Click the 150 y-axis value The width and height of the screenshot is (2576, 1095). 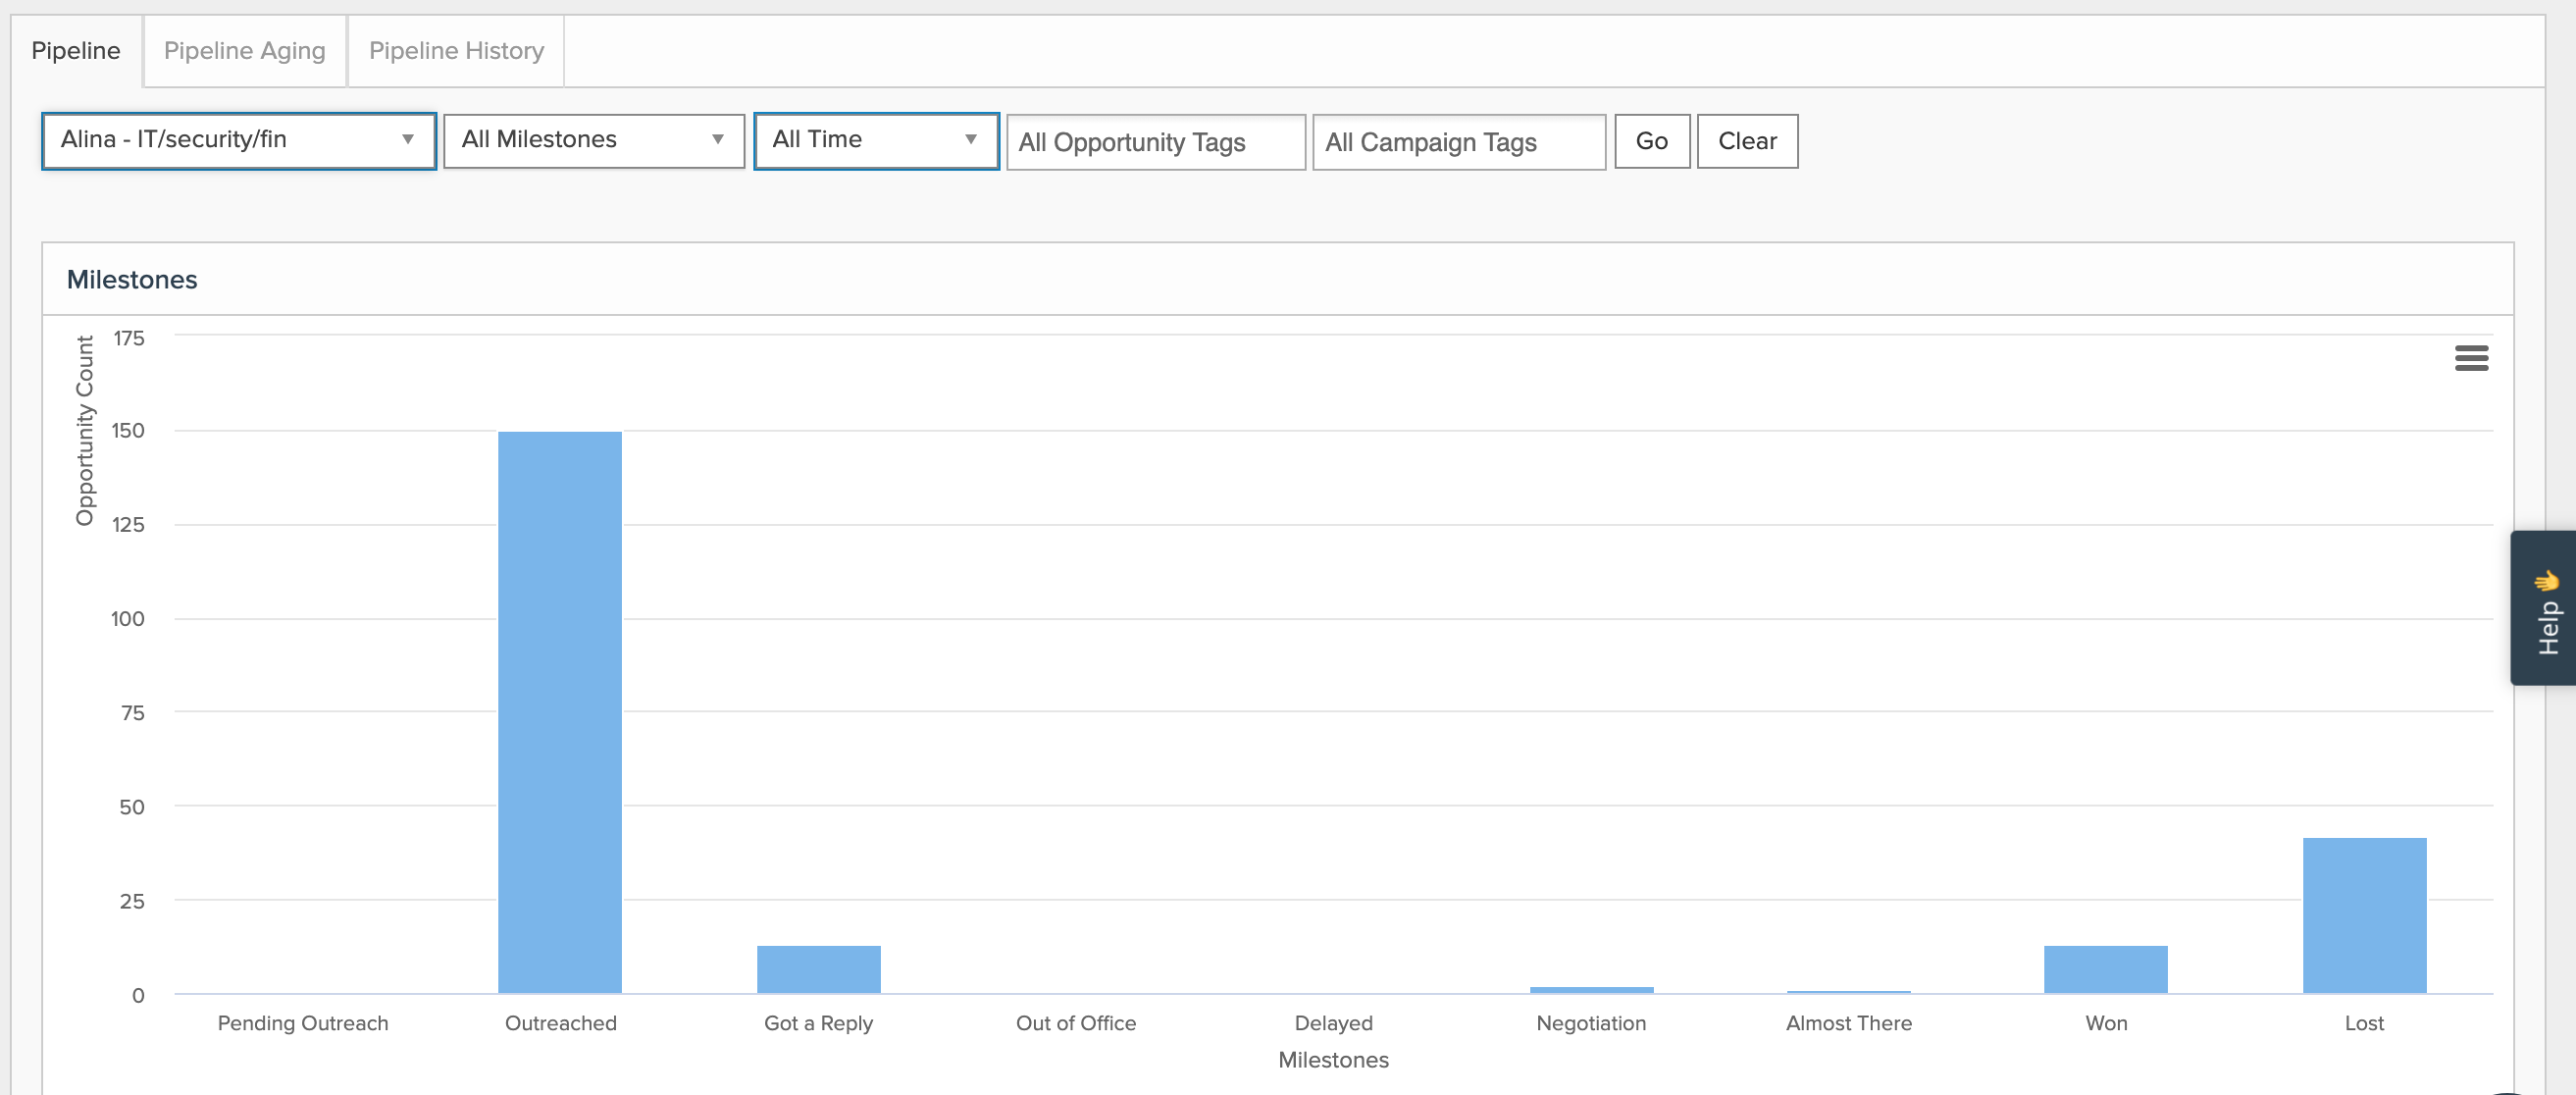[x=128, y=431]
